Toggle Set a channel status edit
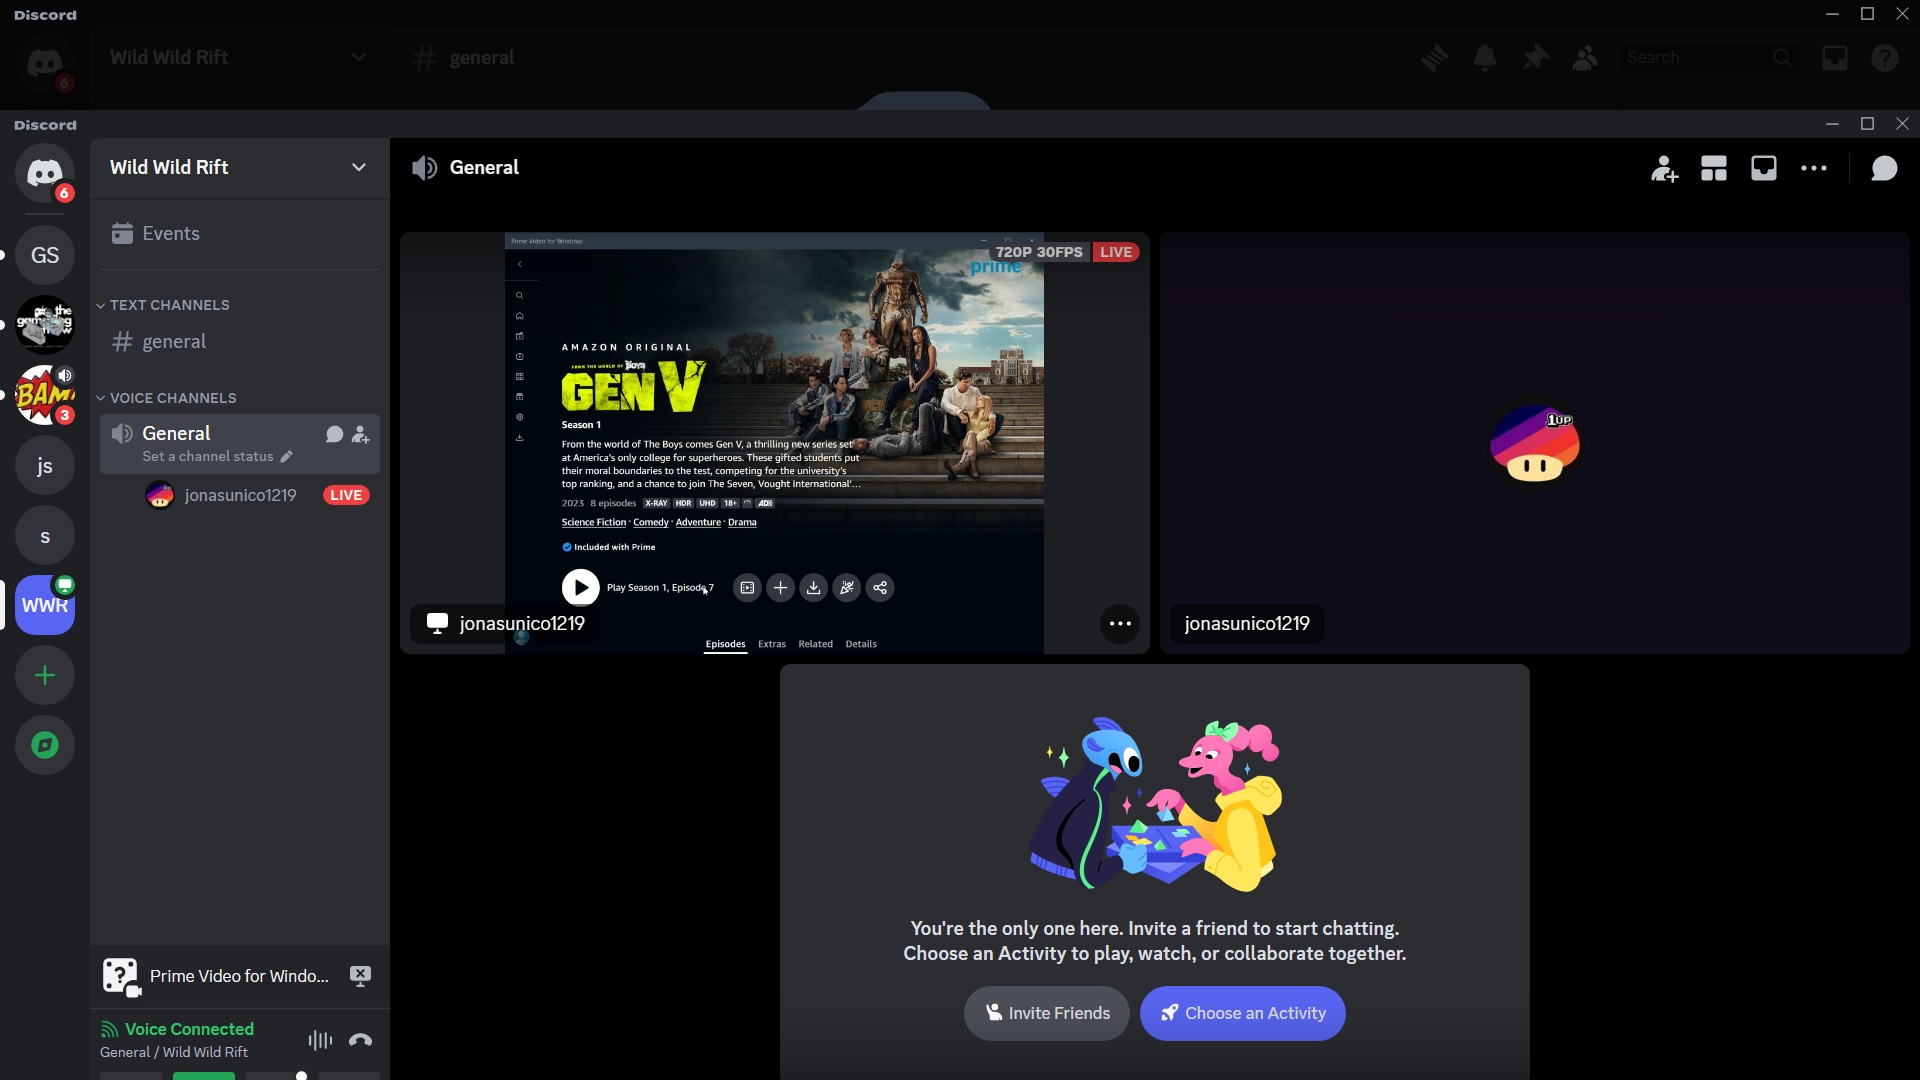 point(285,456)
